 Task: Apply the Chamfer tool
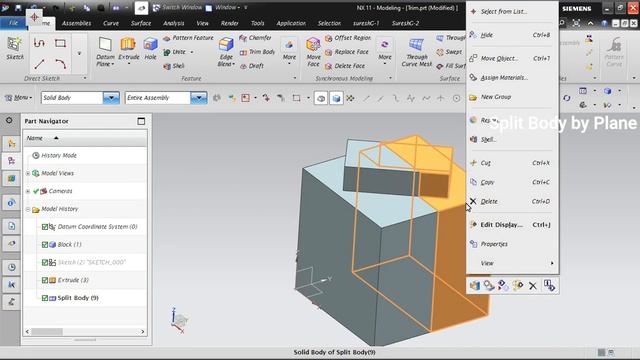coord(256,38)
